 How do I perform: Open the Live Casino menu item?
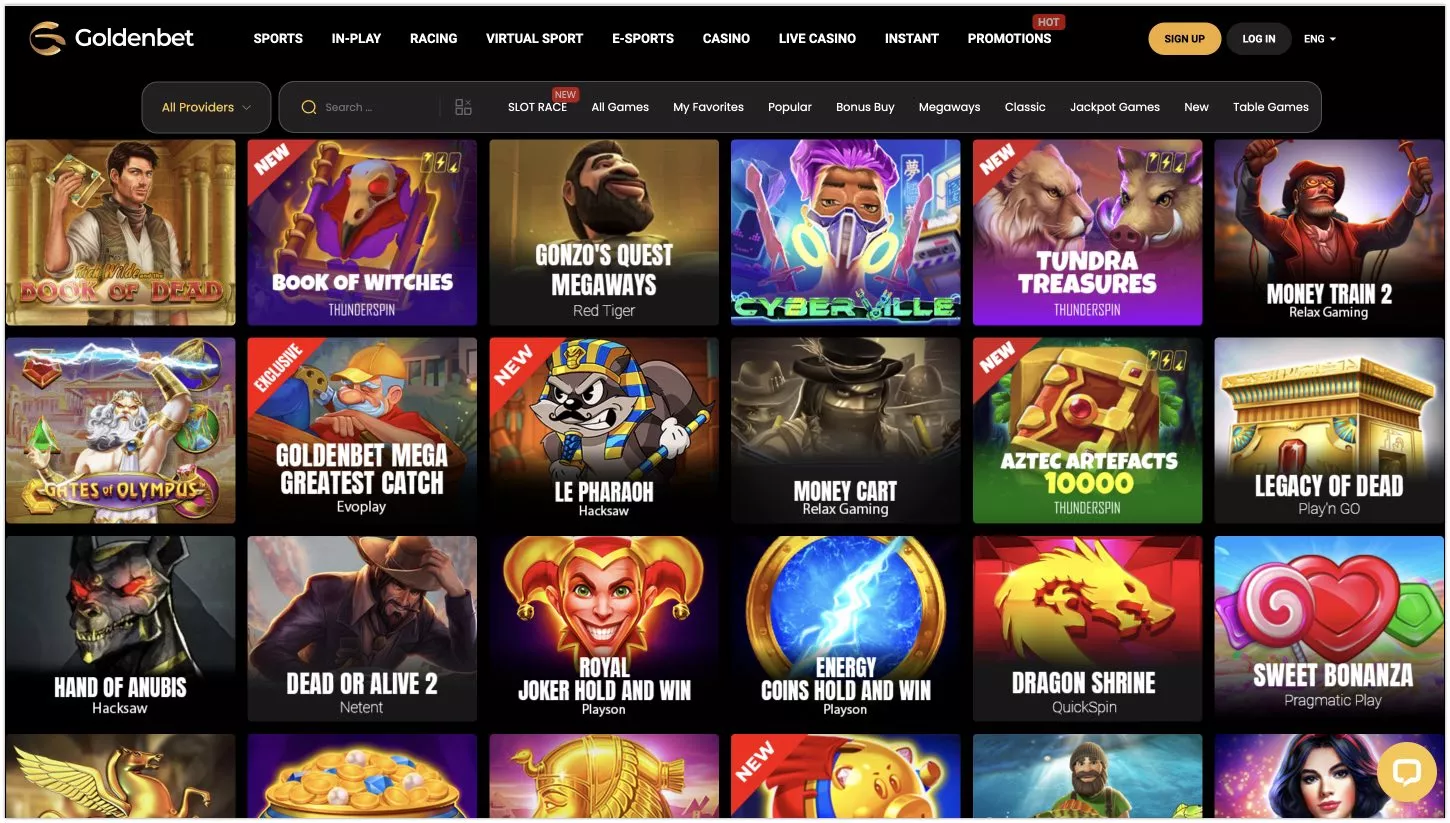click(817, 38)
